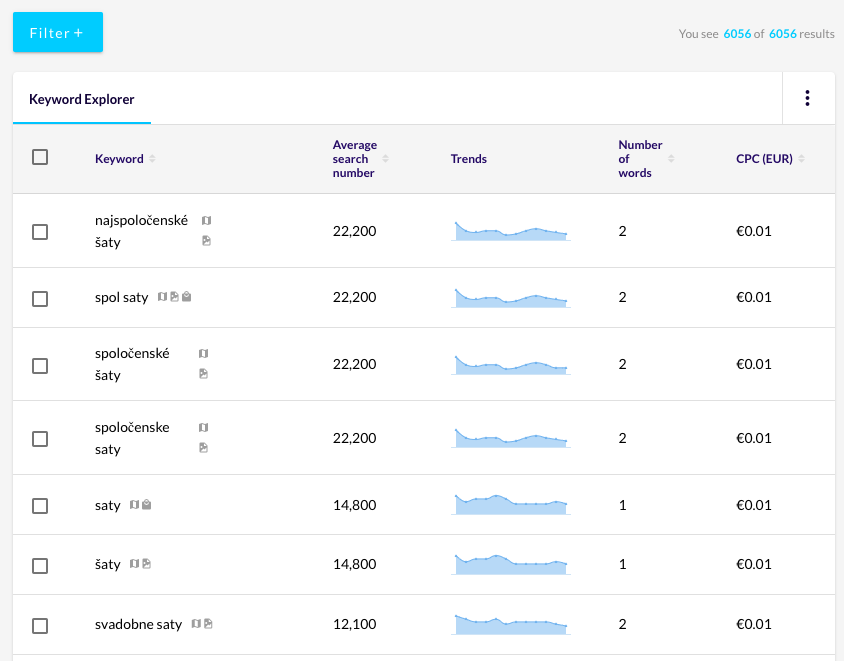Viewport: 844px width, 661px height.
Task: Toggle the select-all checkbox in table header
Action: 40,157
